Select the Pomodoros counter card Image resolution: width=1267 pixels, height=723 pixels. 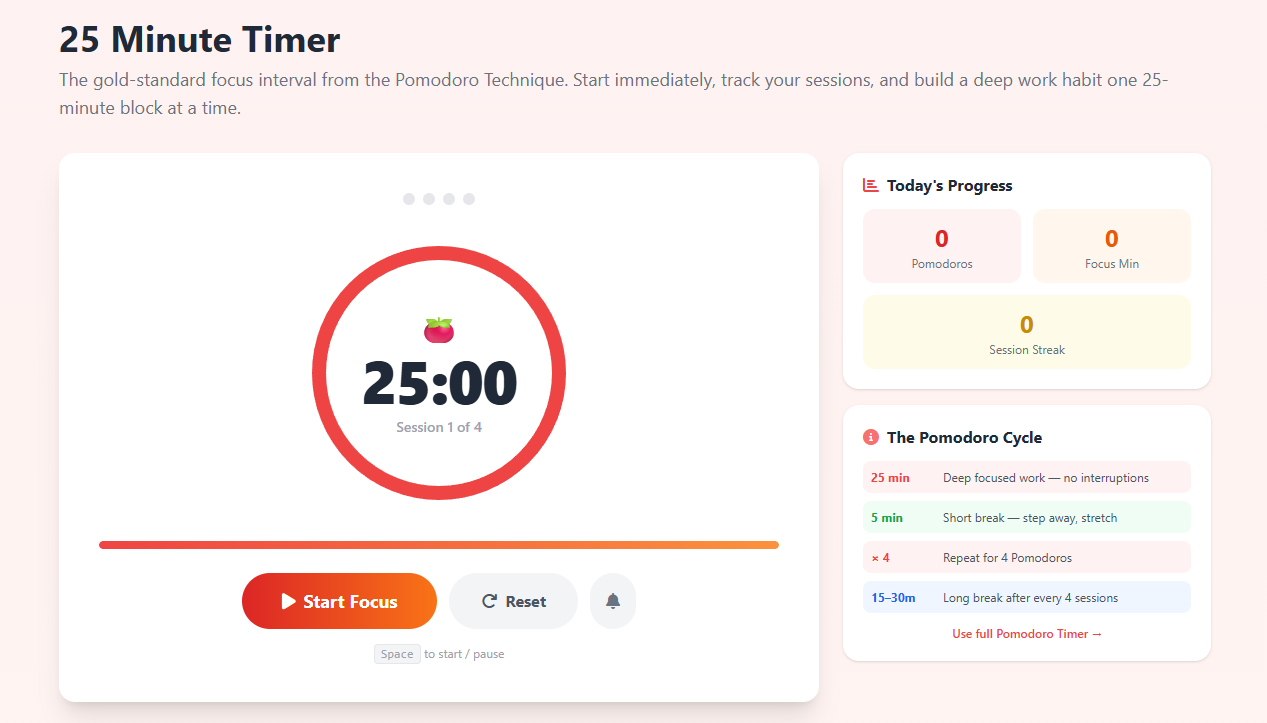pos(941,245)
